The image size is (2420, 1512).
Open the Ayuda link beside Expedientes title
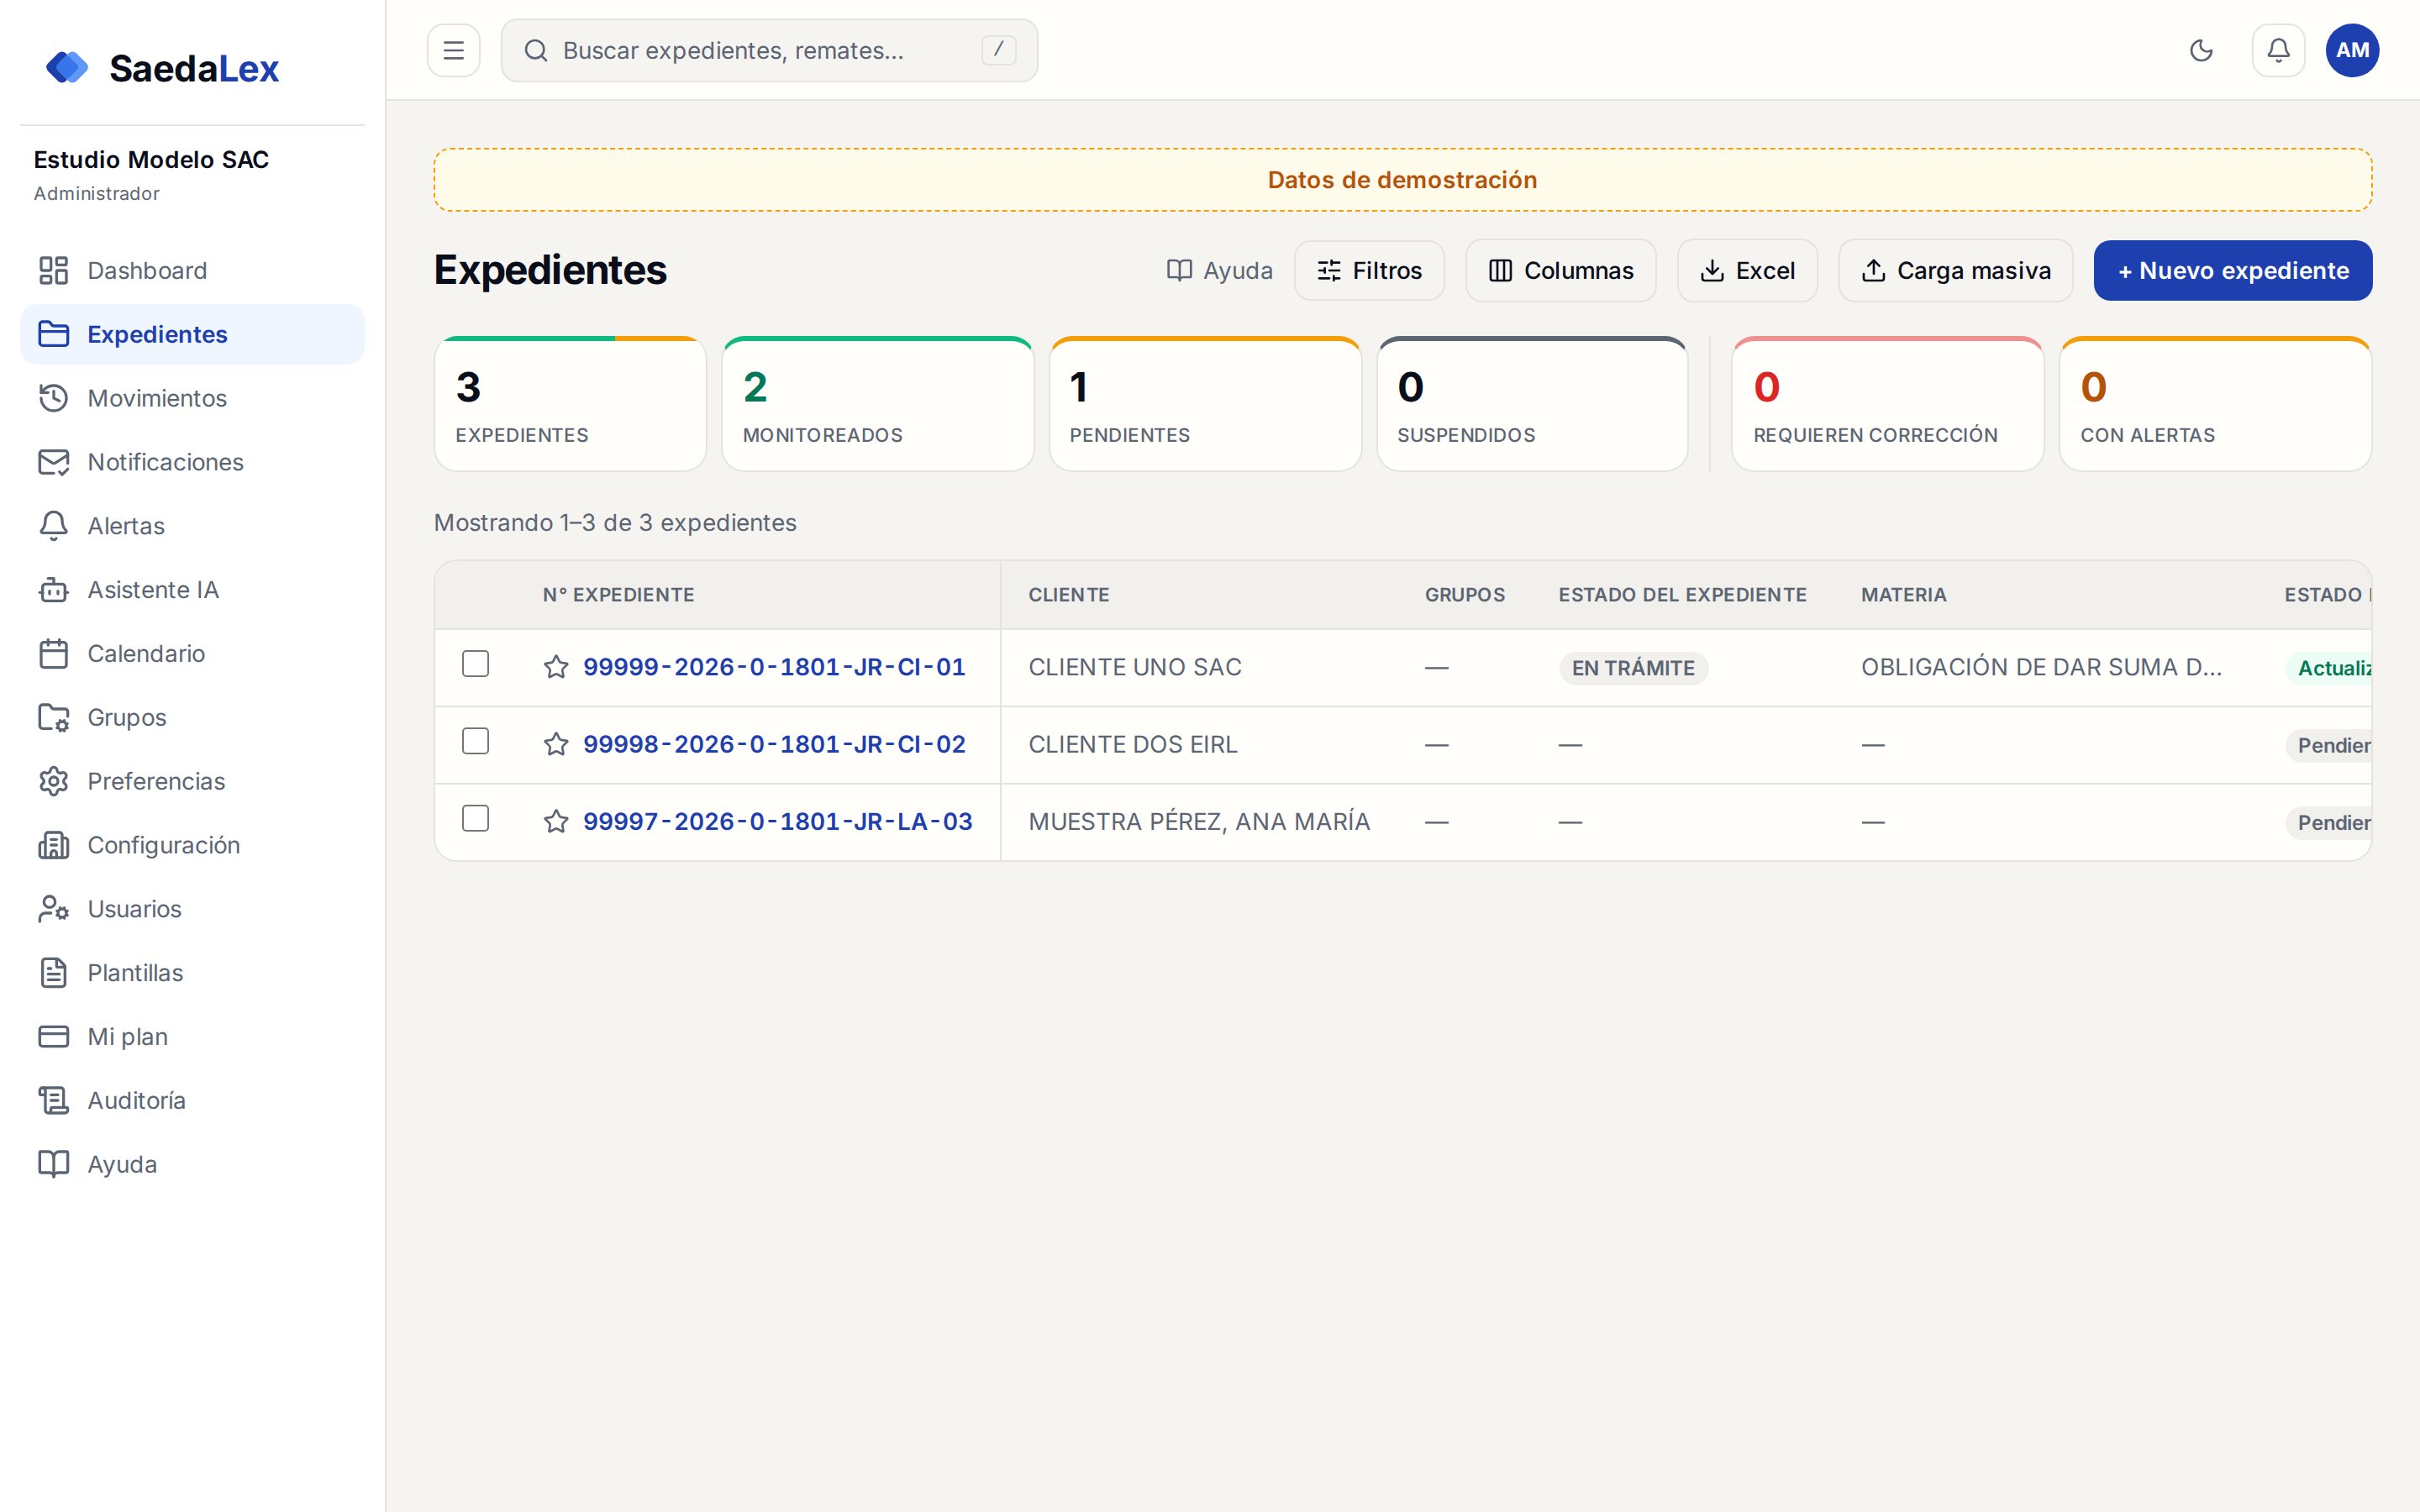[x=1219, y=270]
